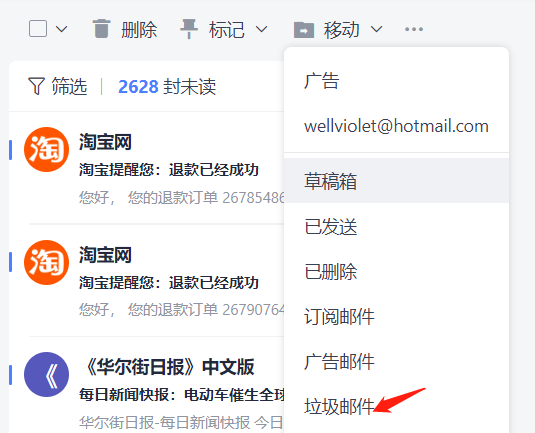The height and width of the screenshot is (433, 535).
Task: Open the three-dots more options menu
Action: tap(414, 29)
